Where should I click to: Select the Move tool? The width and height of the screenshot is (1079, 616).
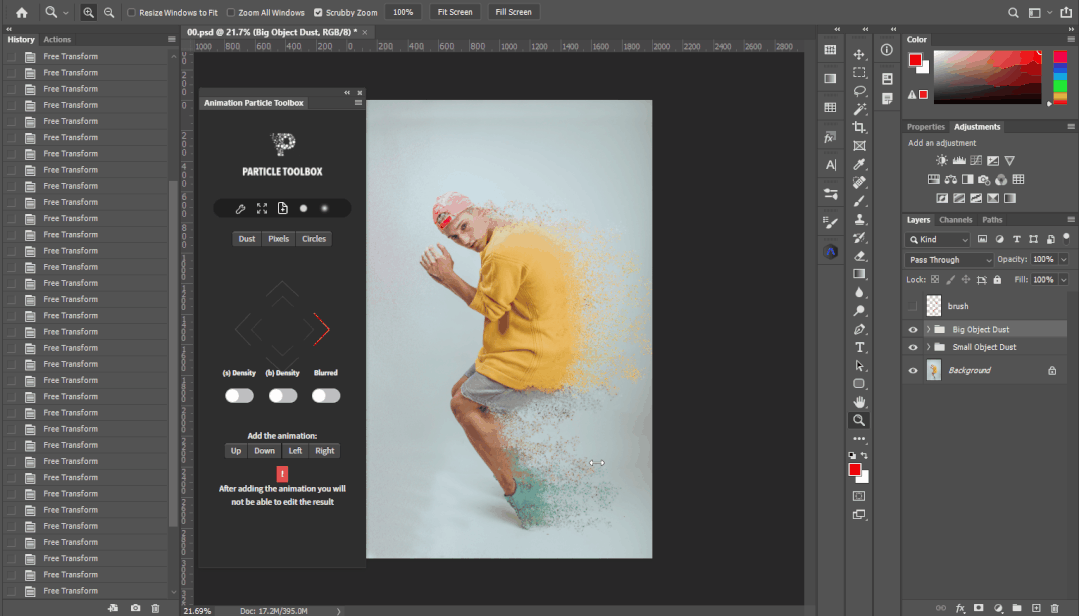pos(859,54)
